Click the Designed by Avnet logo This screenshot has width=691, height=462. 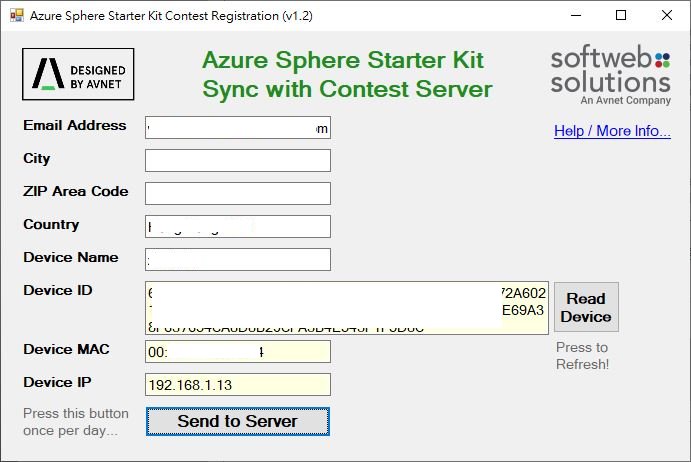tap(78, 74)
